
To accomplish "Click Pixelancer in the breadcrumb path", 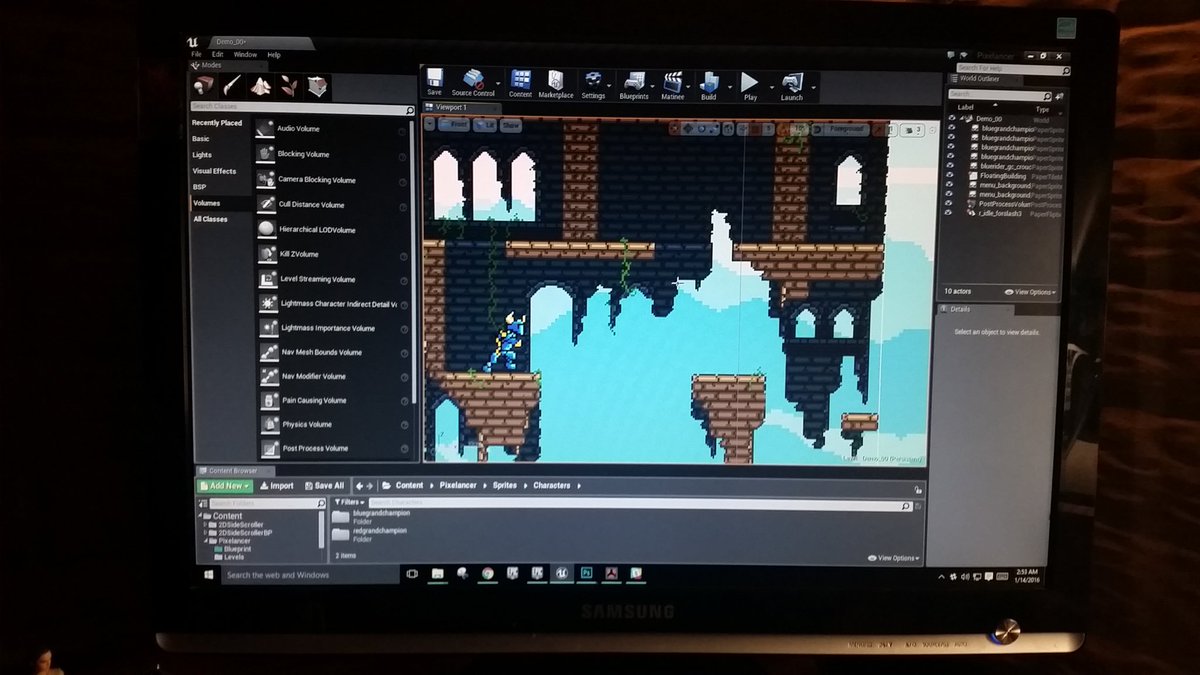I will click(x=459, y=485).
